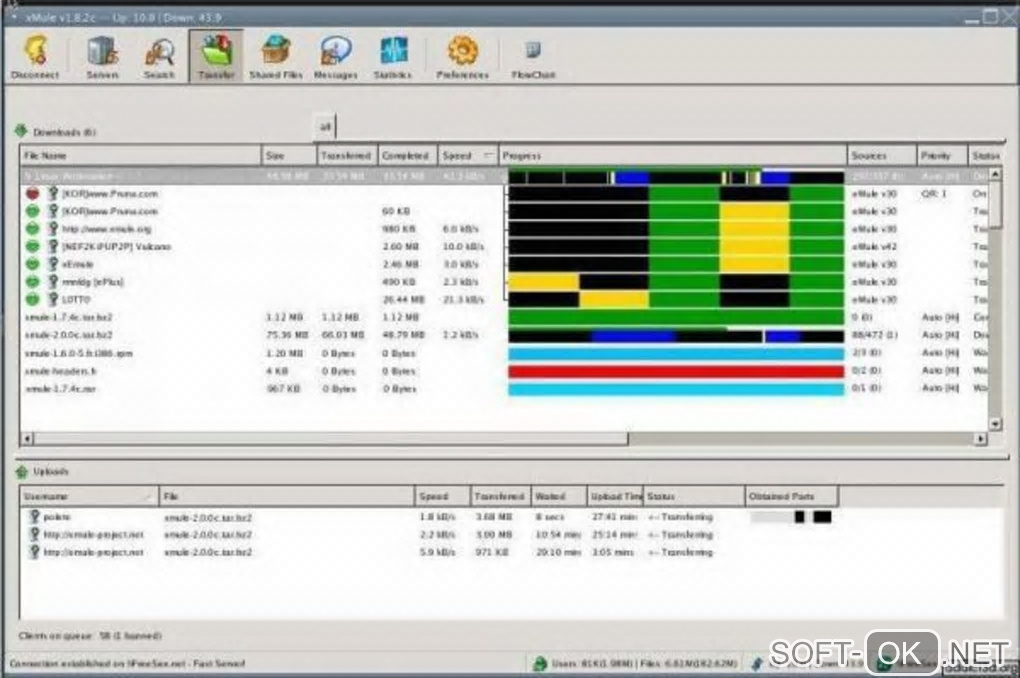Open the Search toolbar icon
1020x678 pixels.
click(x=159, y=57)
